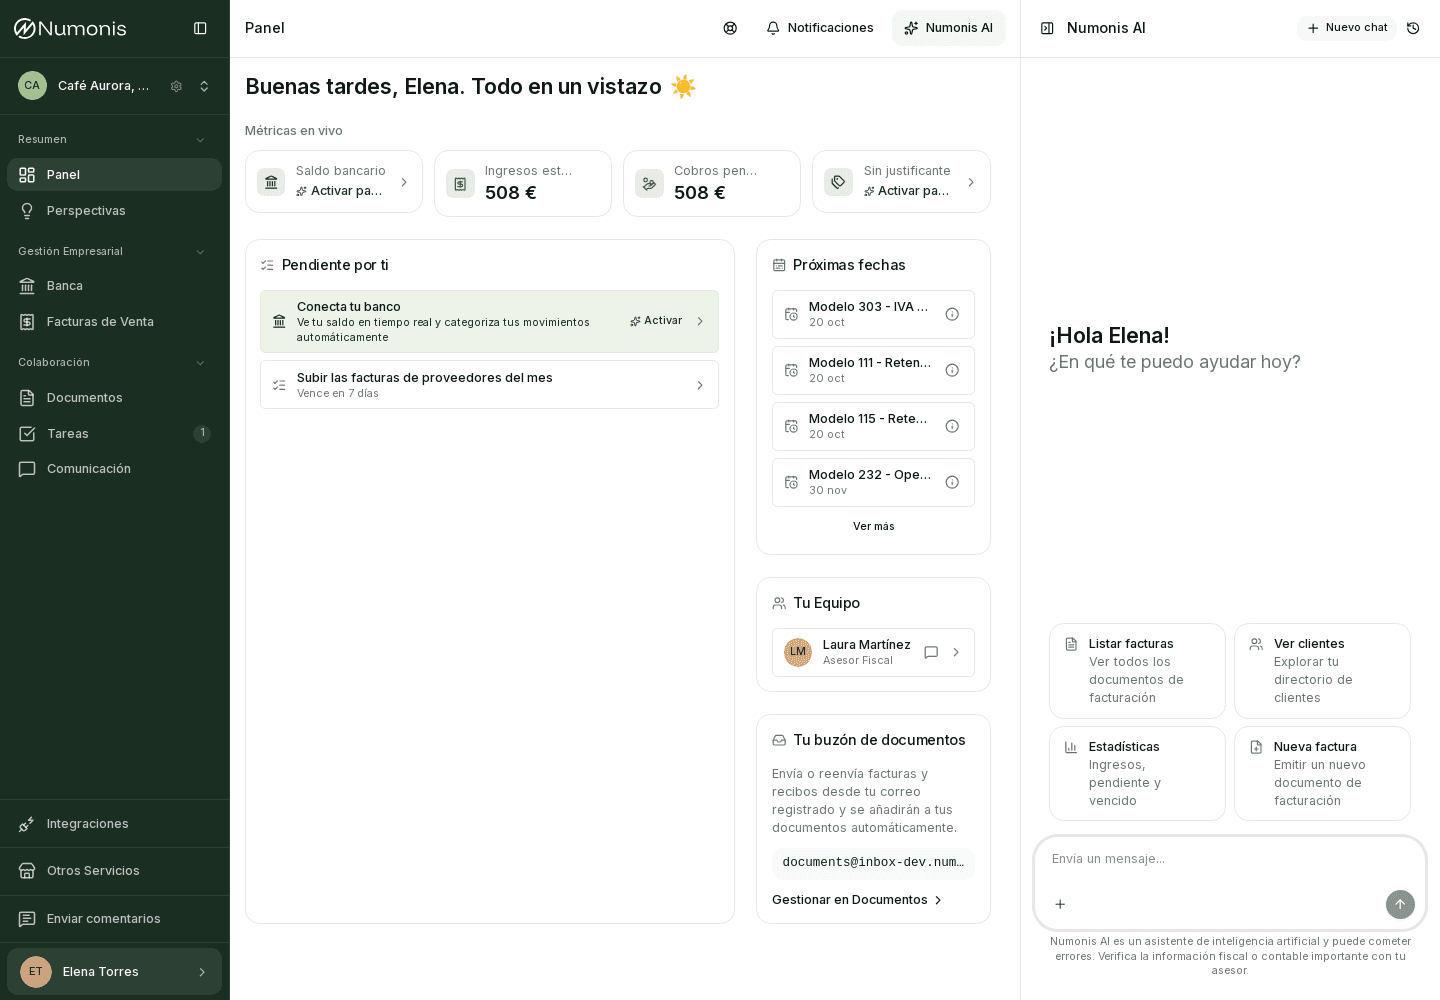Image resolution: width=1440 pixels, height=1000 pixels.
Task: Open Documentos in the sidebar
Action: point(114,398)
